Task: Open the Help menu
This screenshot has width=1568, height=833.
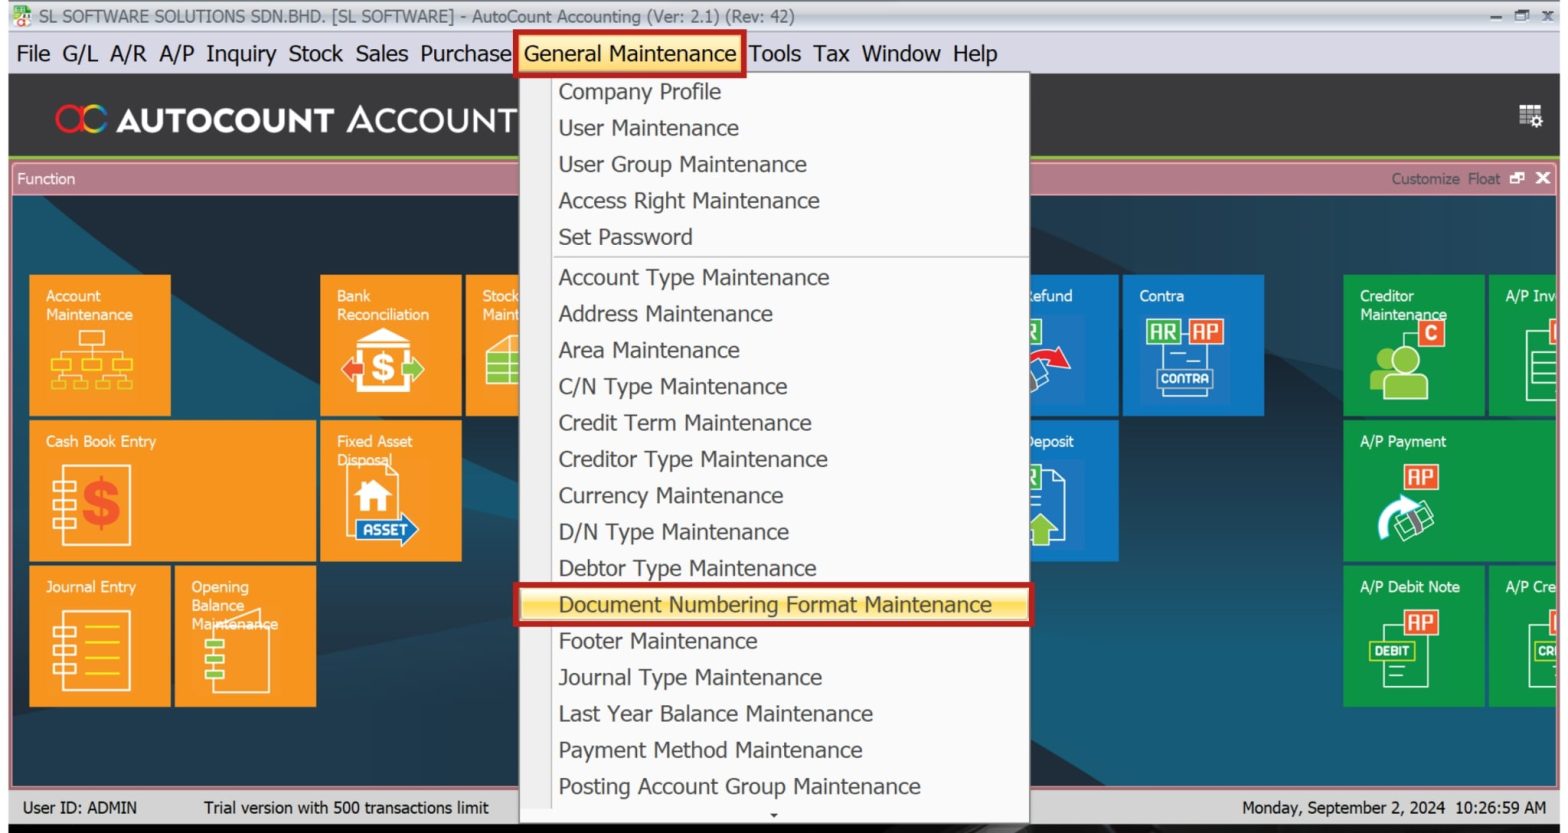Action: tap(975, 54)
